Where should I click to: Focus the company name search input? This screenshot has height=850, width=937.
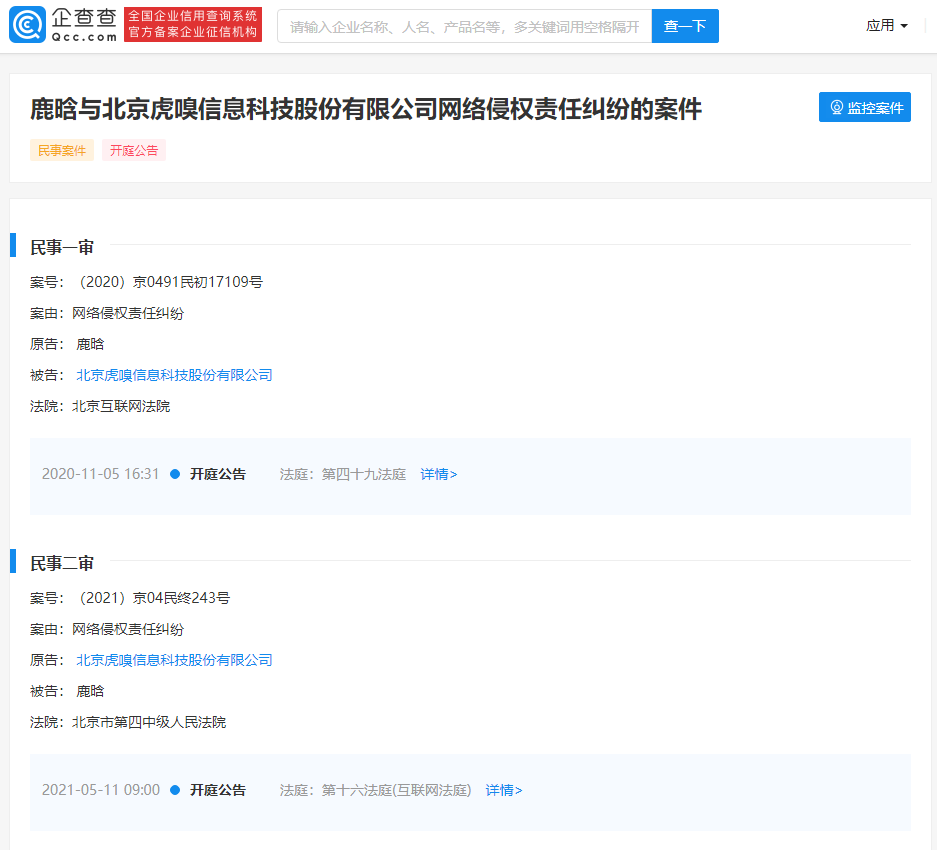tap(464, 26)
